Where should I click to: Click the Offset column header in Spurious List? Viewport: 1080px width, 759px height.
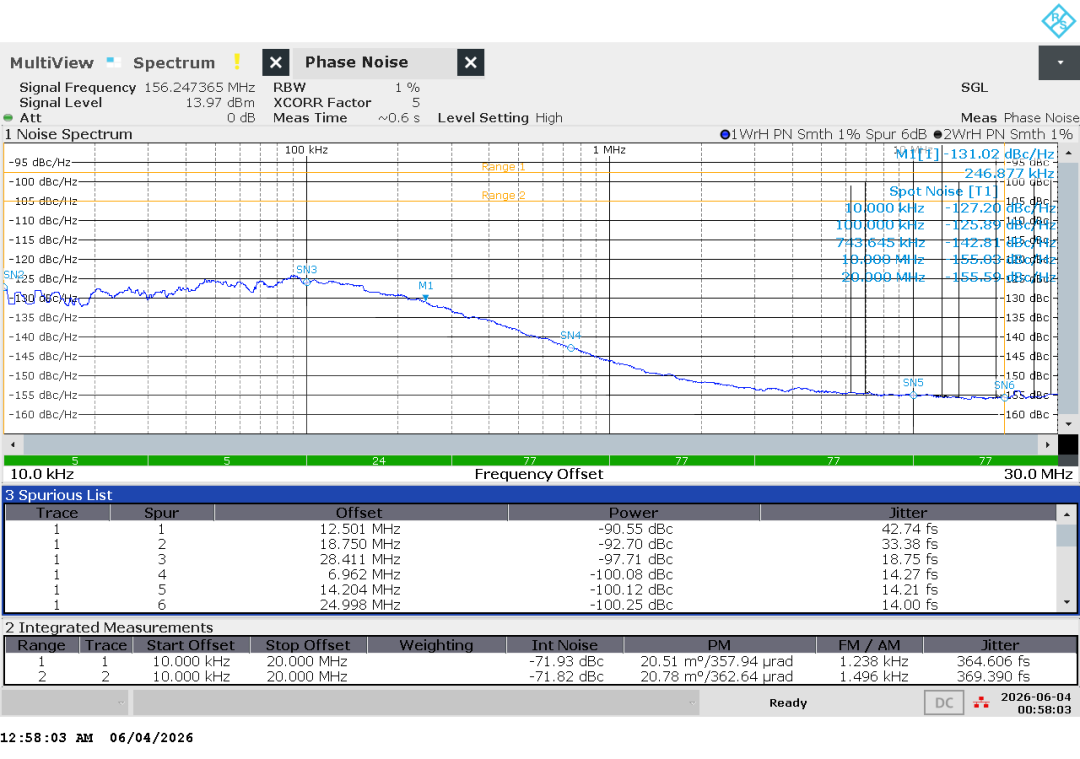click(x=360, y=512)
